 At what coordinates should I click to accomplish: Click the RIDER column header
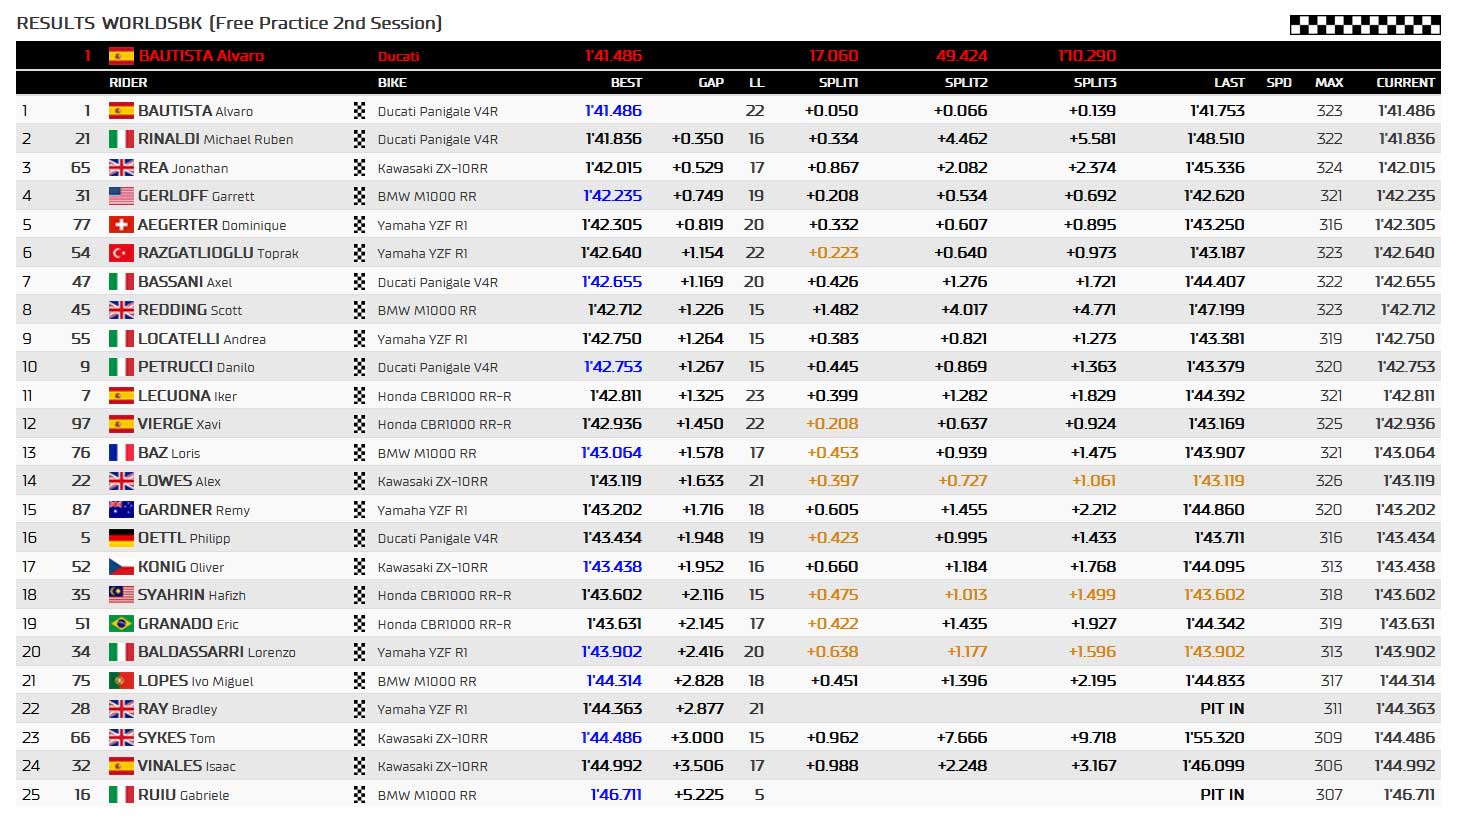(128, 83)
